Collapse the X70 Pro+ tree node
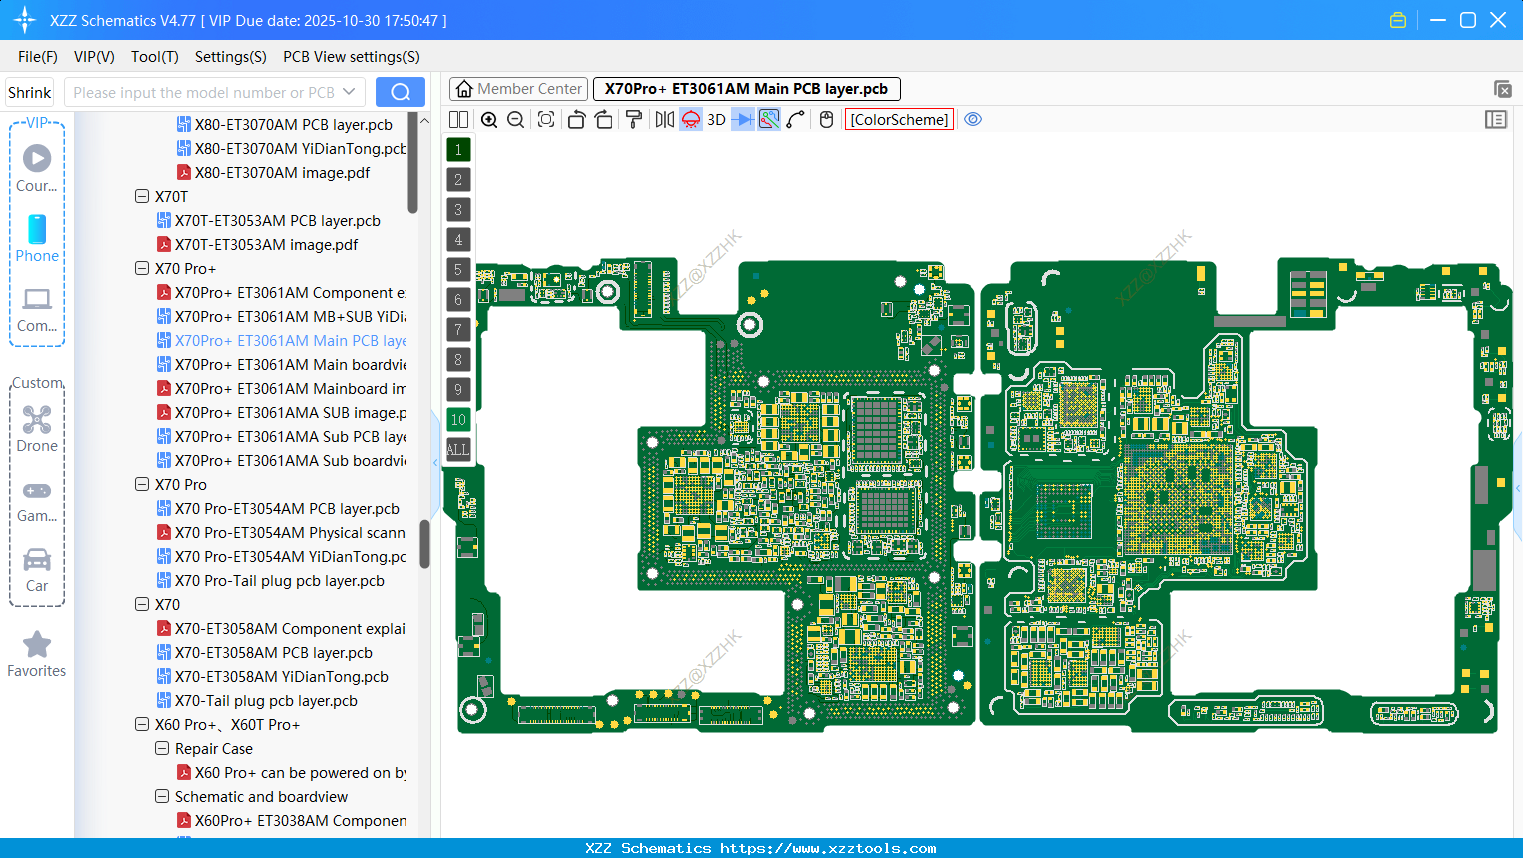The image size is (1523, 858). (x=142, y=268)
